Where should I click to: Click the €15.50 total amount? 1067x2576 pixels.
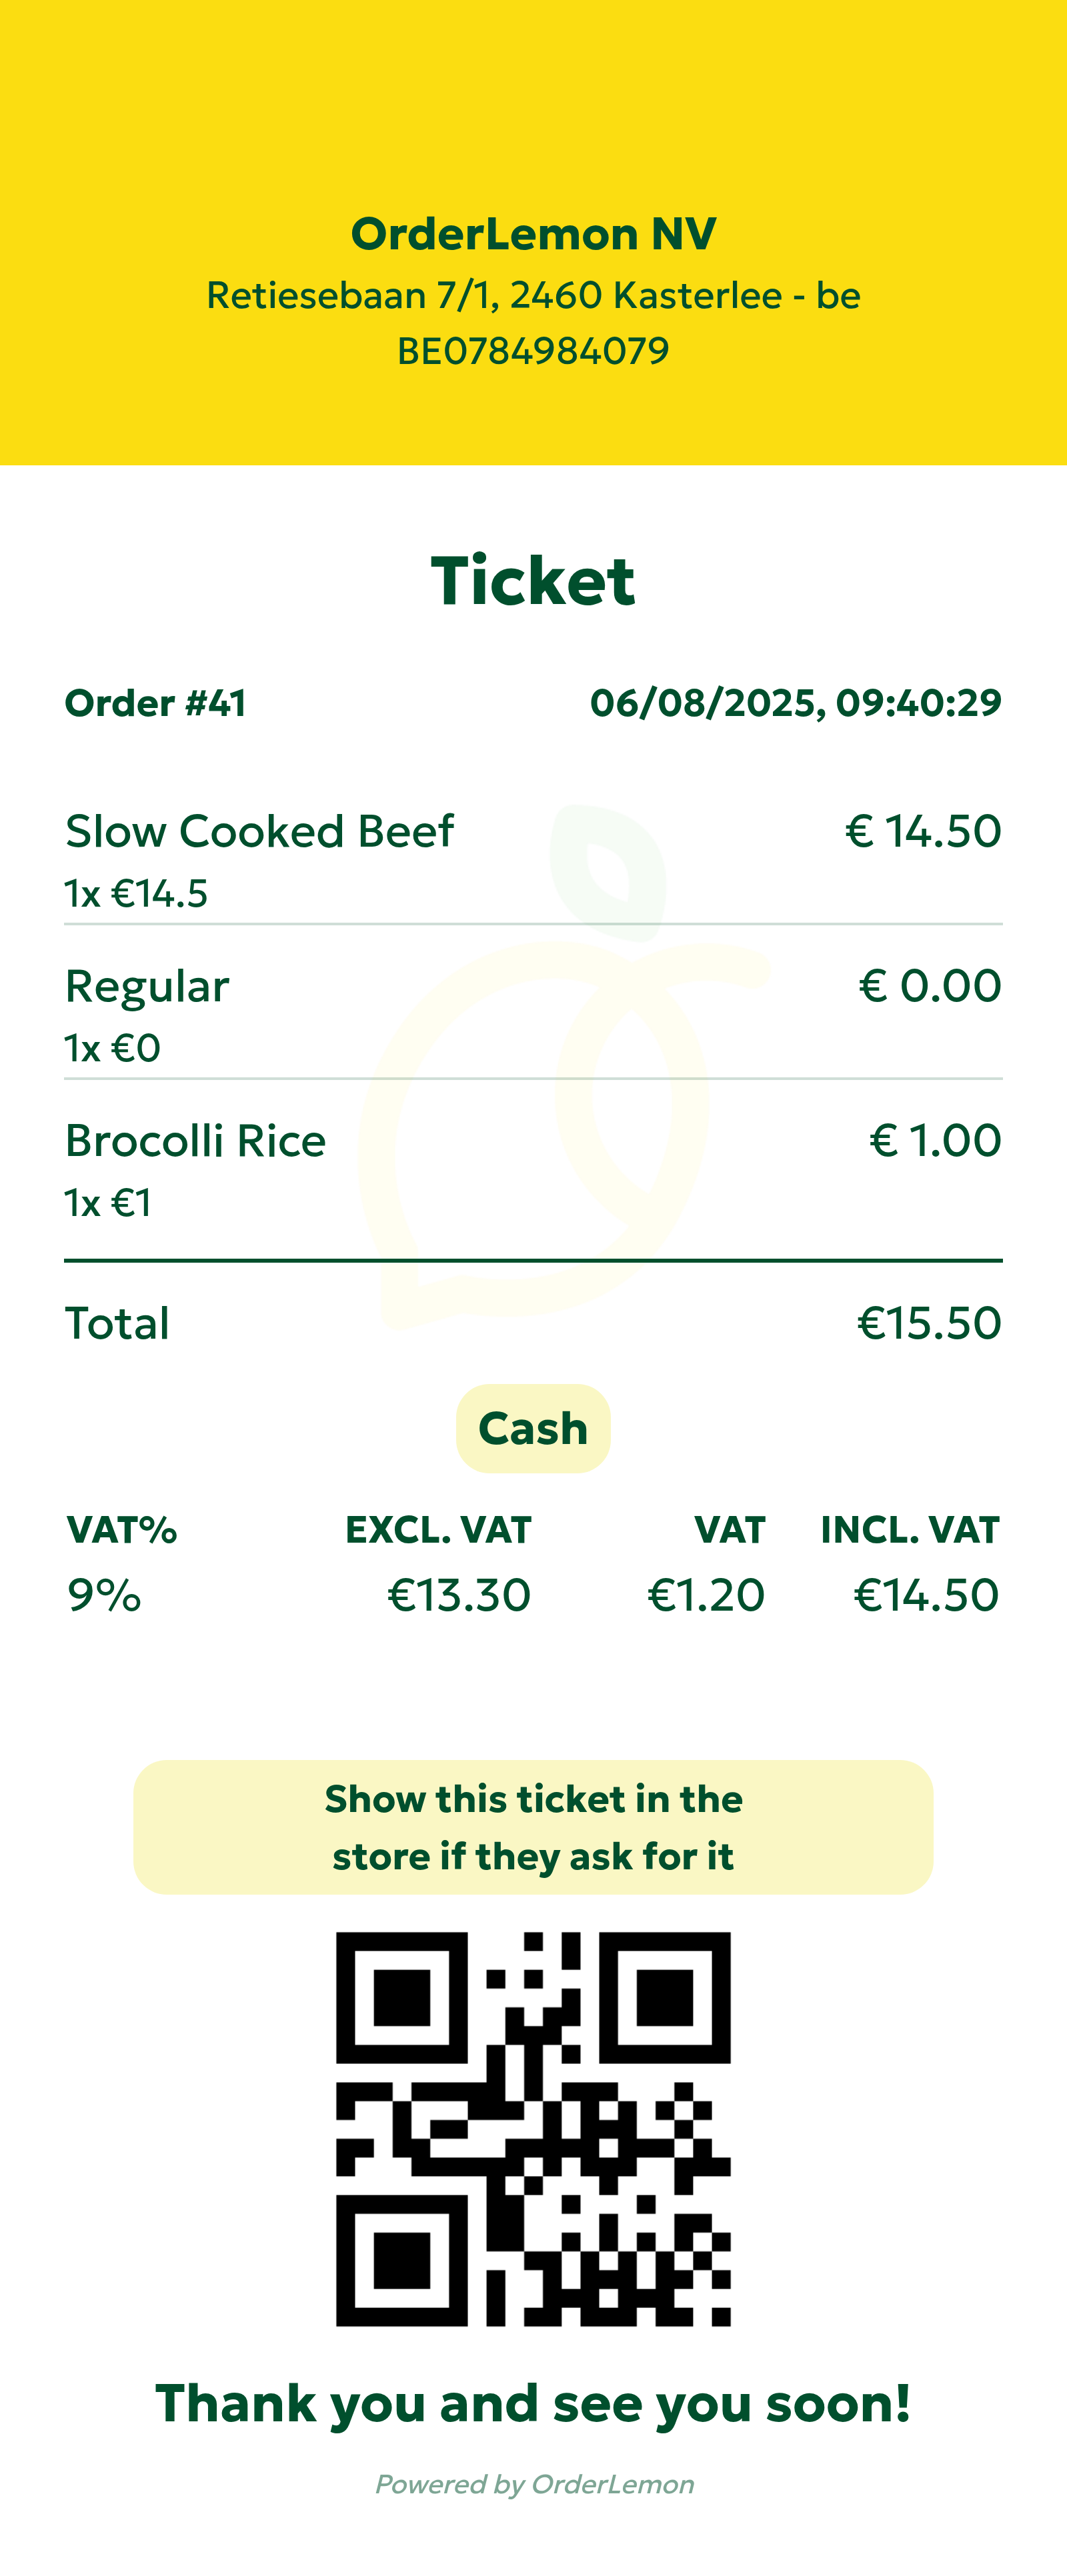click(928, 1323)
